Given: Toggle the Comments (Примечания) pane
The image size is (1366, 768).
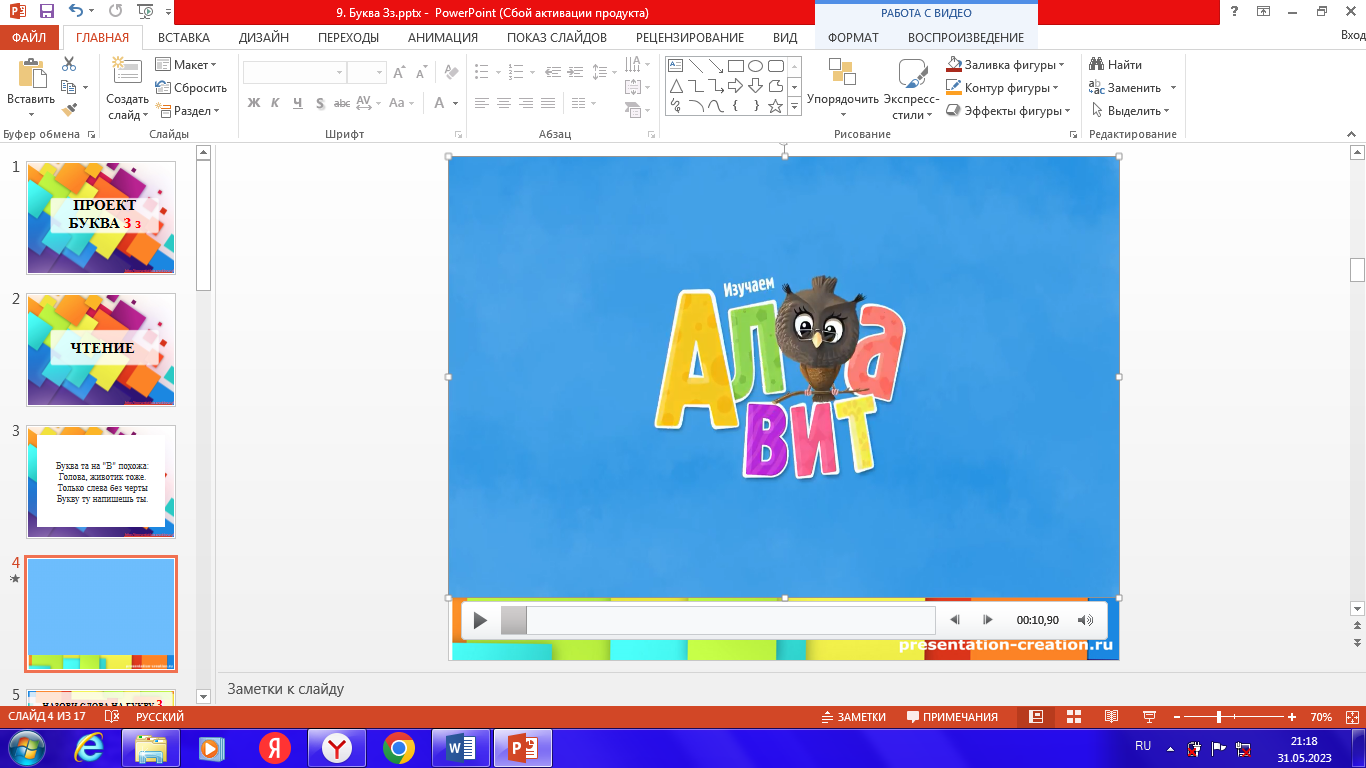Looking at the screenshot, I should (952, 717).
